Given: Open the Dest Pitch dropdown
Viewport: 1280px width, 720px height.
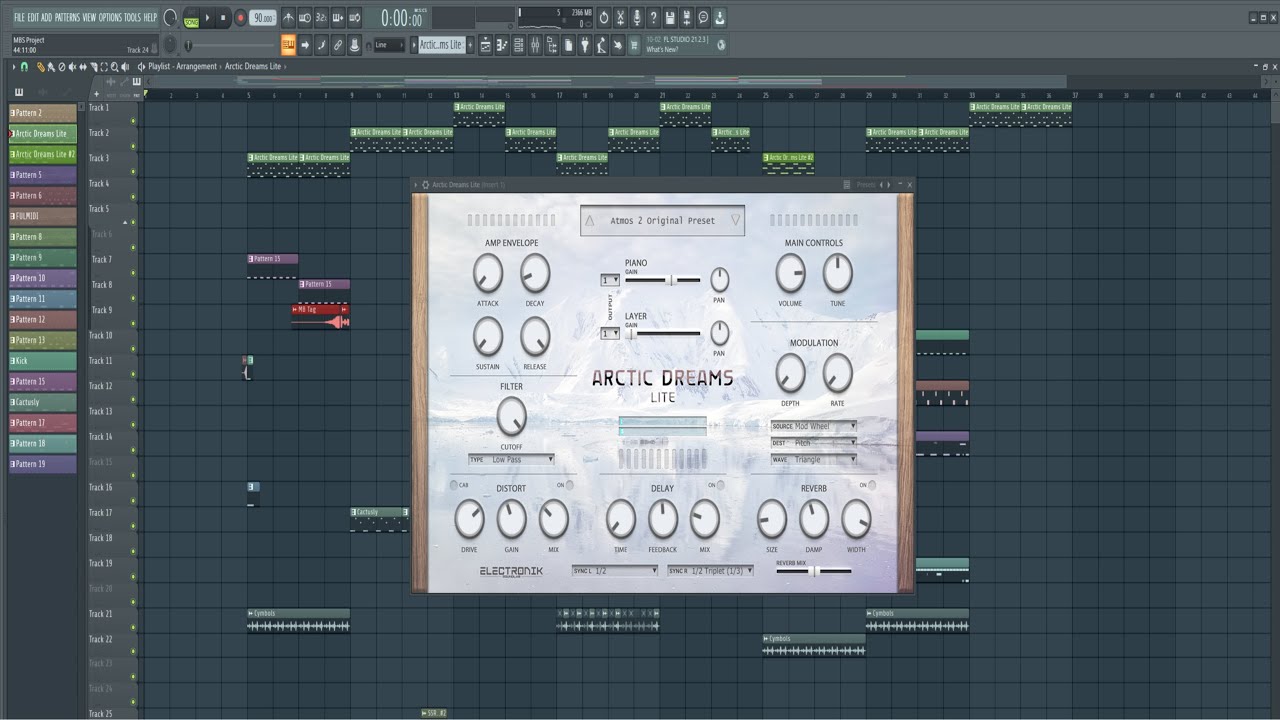Looking at the screenshot, I should coord(814,443).
